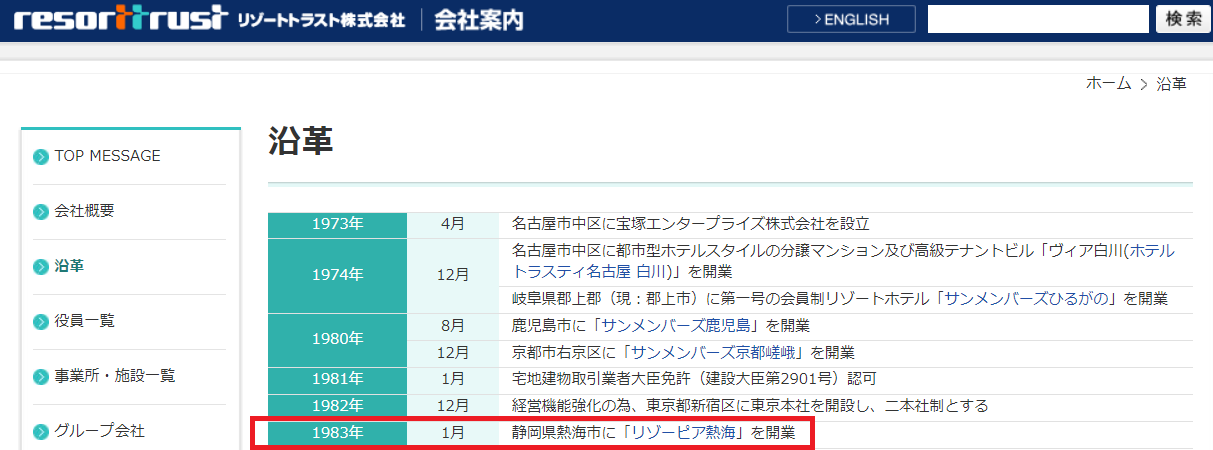Image resolution: width=1213 pixels, height=450 pixels.
Task: Click arrow icon beside 役員一覧
Action: (41, 322)
